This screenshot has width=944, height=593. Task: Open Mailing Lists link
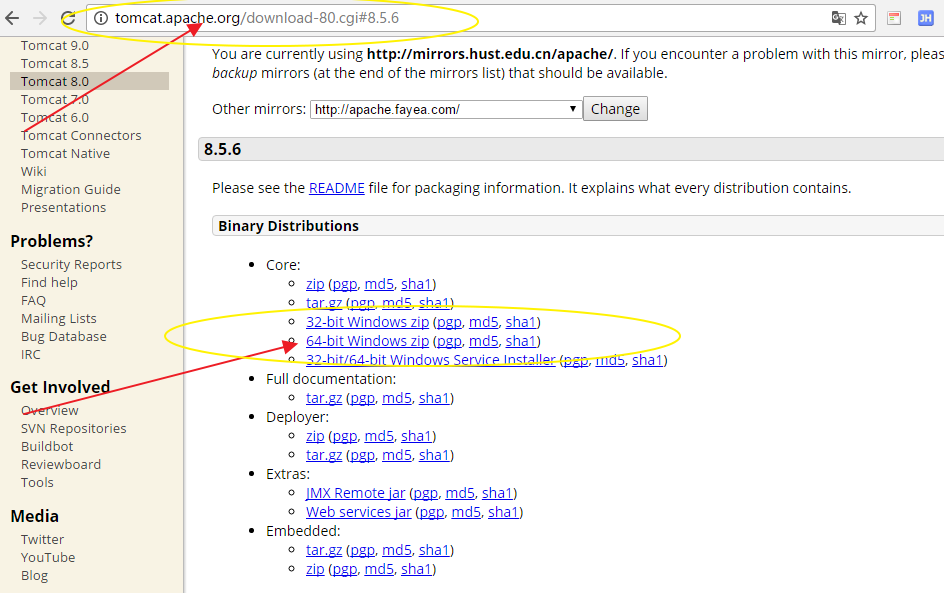(58, 318)
